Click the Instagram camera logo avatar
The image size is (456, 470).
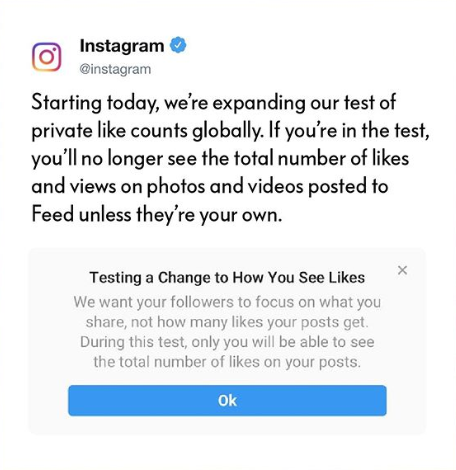(x=47, y=57)
